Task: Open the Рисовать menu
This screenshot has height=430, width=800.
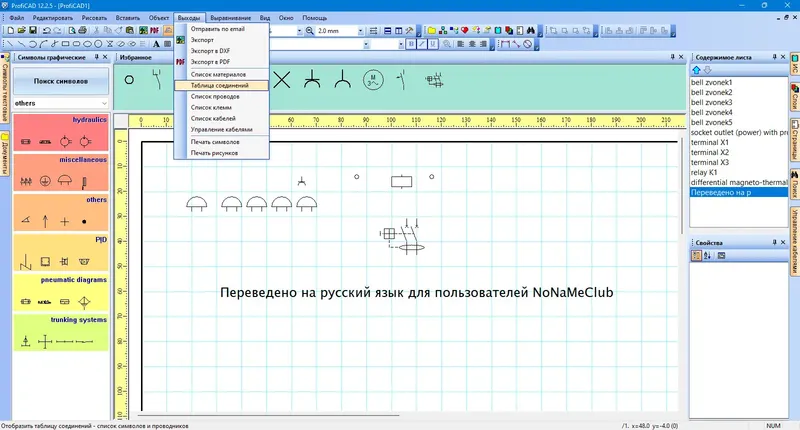Action: 94,18
